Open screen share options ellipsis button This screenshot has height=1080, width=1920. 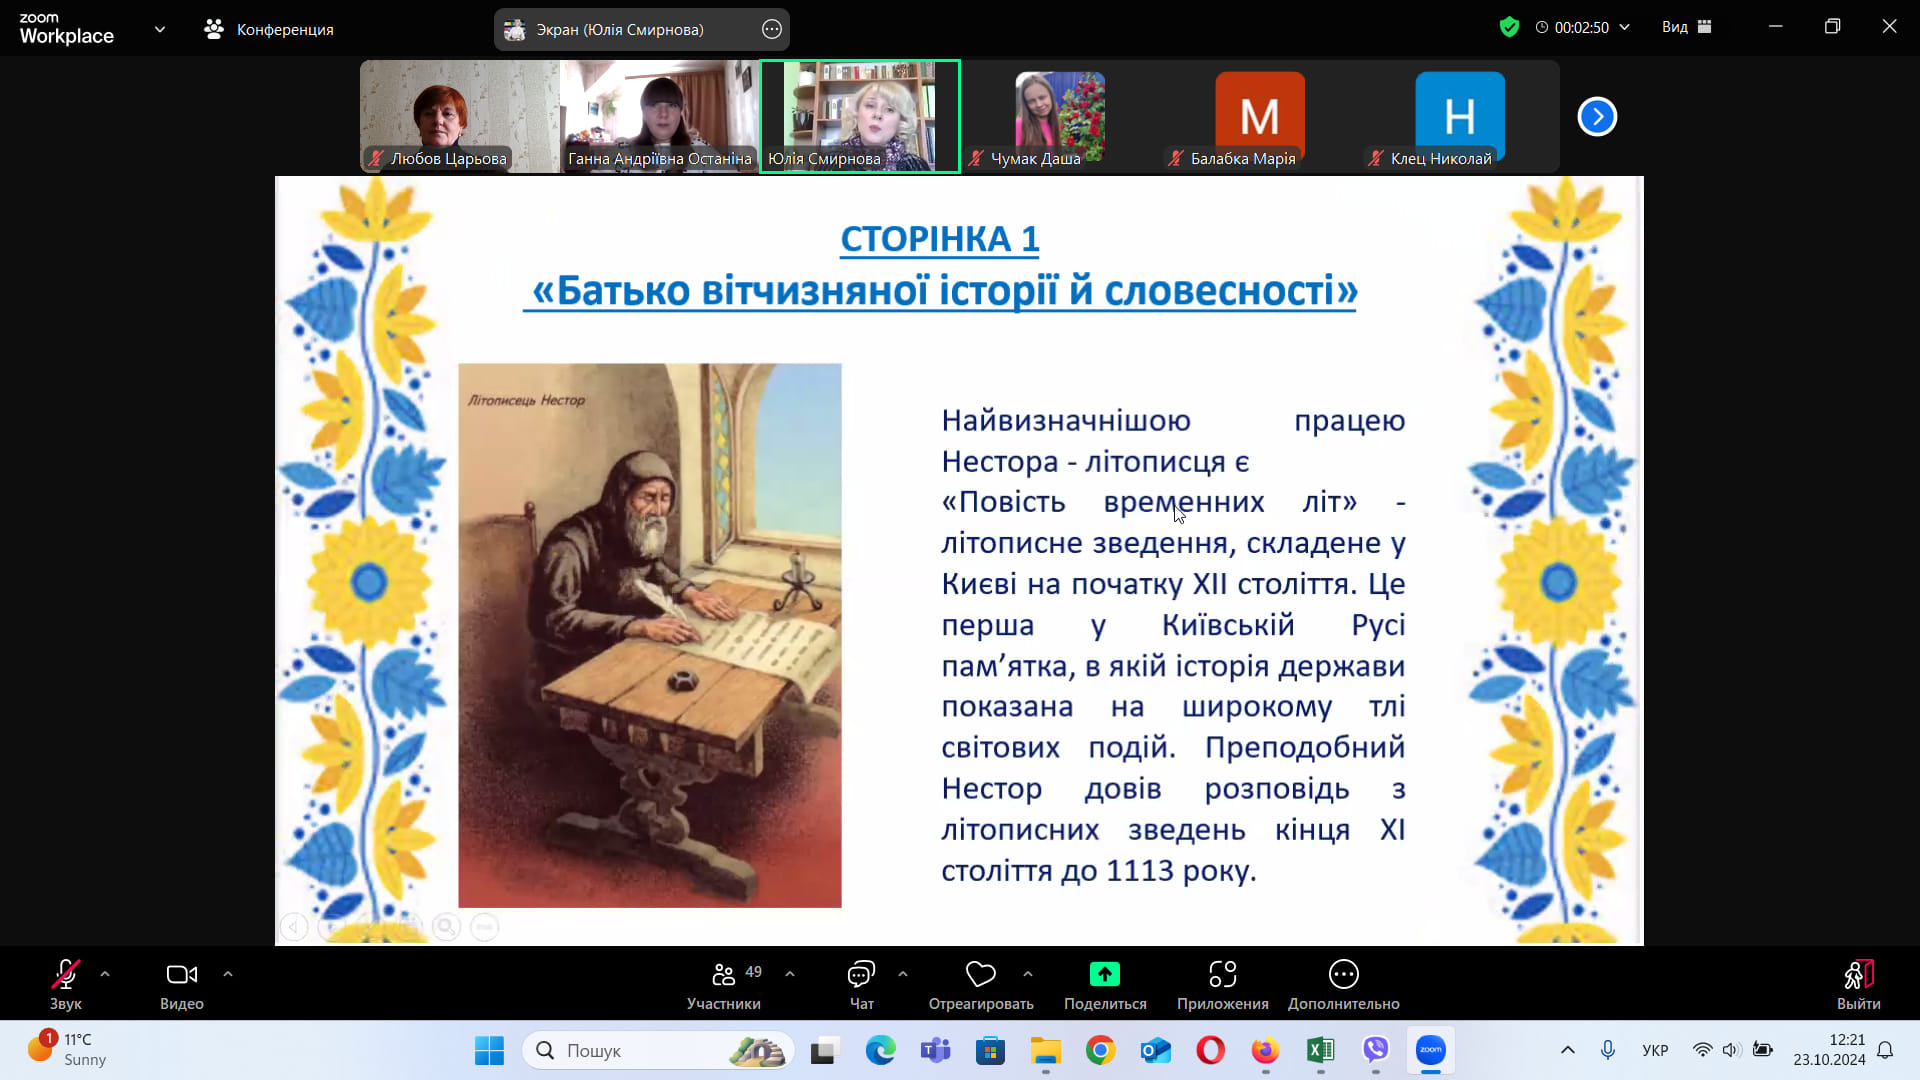point(771,30)
